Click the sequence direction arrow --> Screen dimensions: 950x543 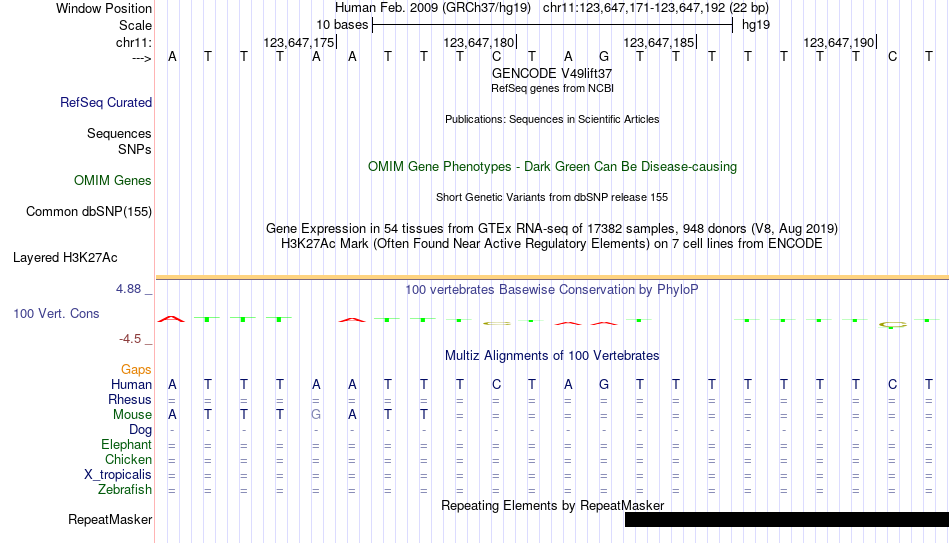coord(142,58)
